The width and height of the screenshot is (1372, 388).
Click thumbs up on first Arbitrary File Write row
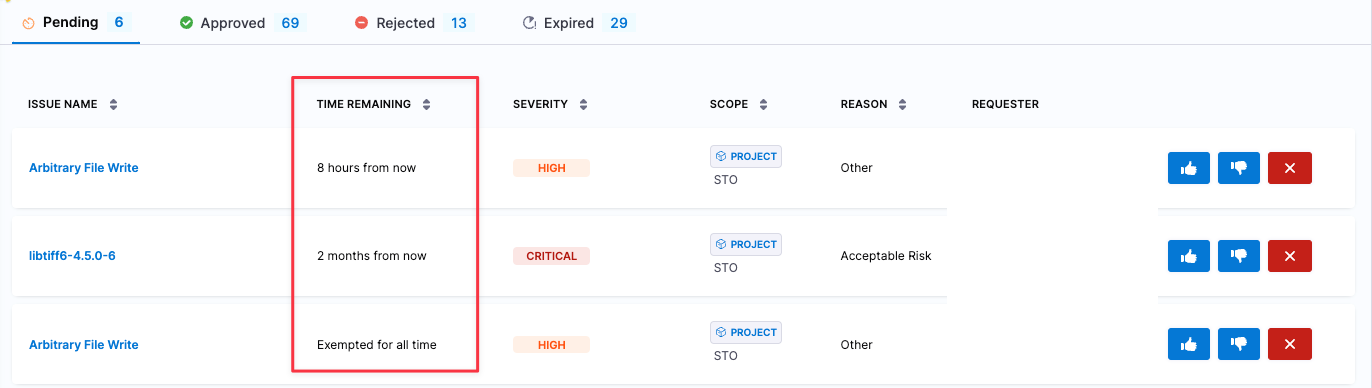pyautogui.click(x=1189, y=168)
